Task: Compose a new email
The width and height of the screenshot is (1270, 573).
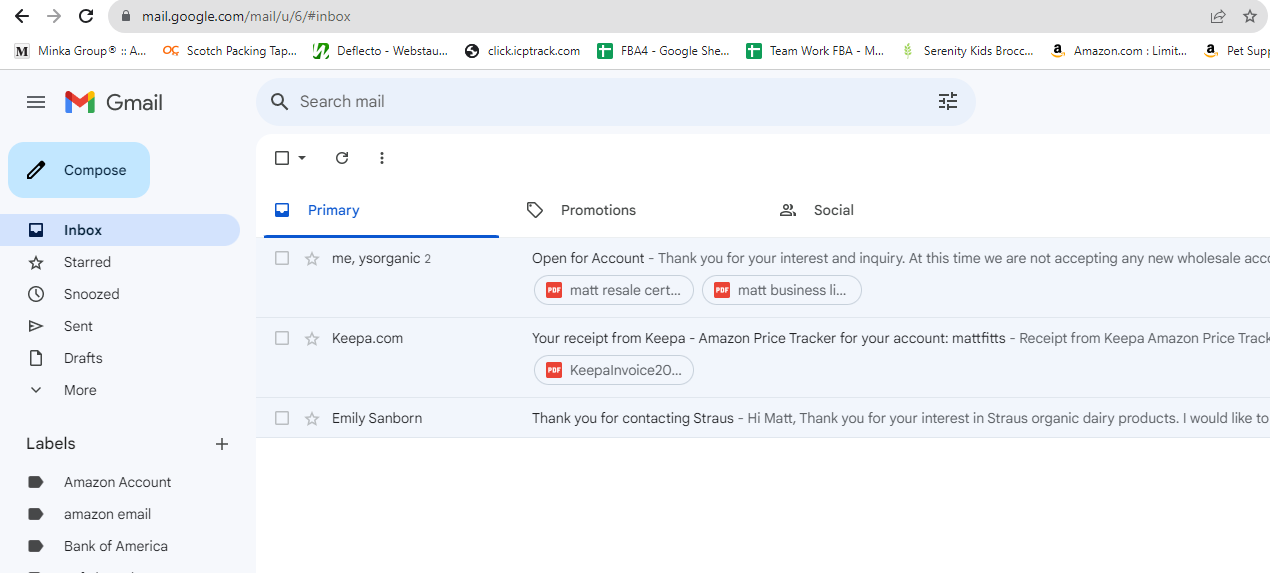Action: 79,170
